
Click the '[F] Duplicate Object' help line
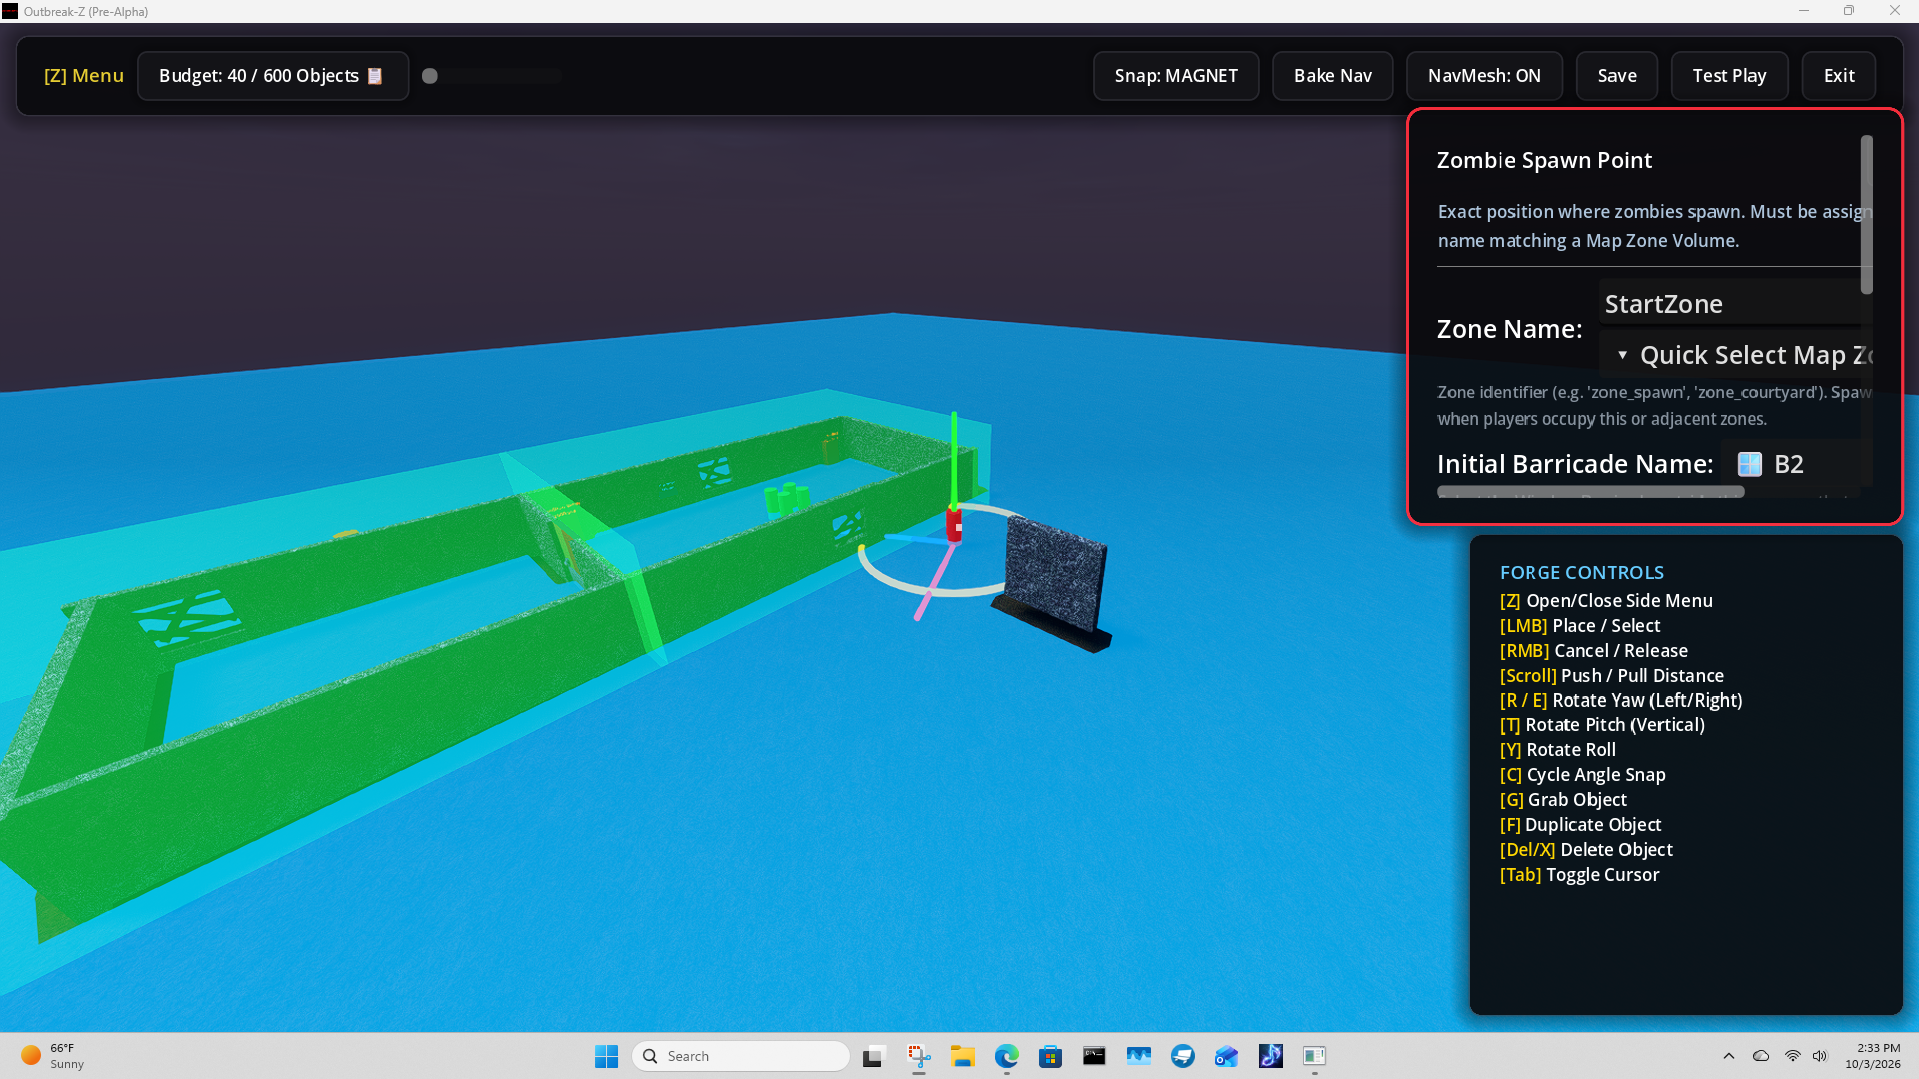pyautogui.click(x=1580, y=824)
